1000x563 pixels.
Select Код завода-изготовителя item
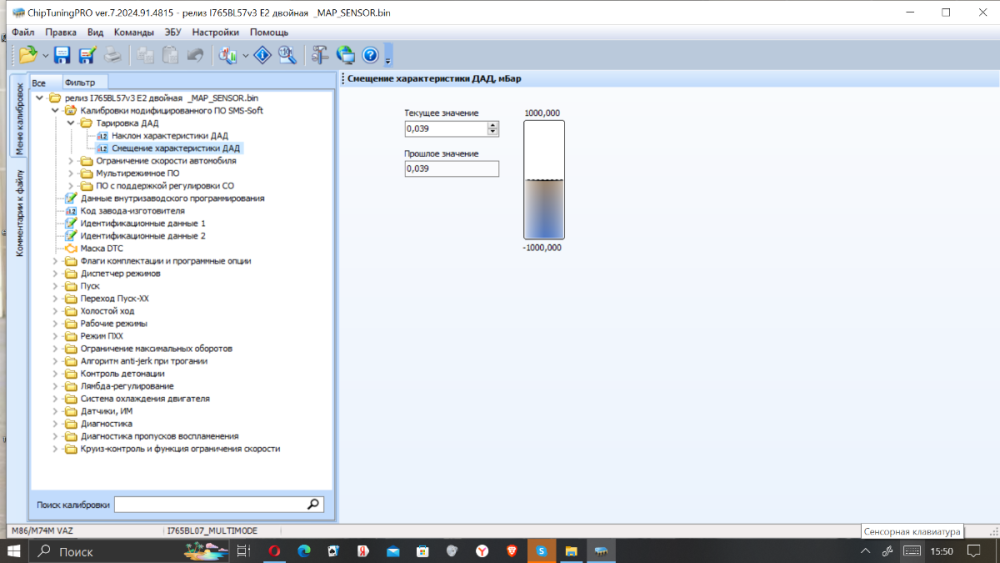click(x=133, y=211)
